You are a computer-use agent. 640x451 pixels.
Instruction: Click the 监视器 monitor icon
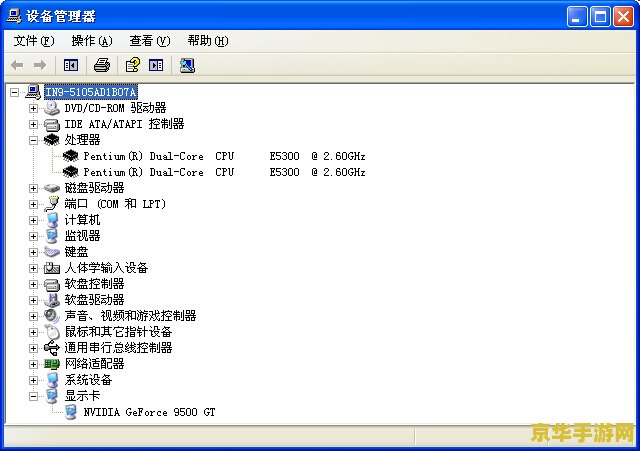coord(52,236)
